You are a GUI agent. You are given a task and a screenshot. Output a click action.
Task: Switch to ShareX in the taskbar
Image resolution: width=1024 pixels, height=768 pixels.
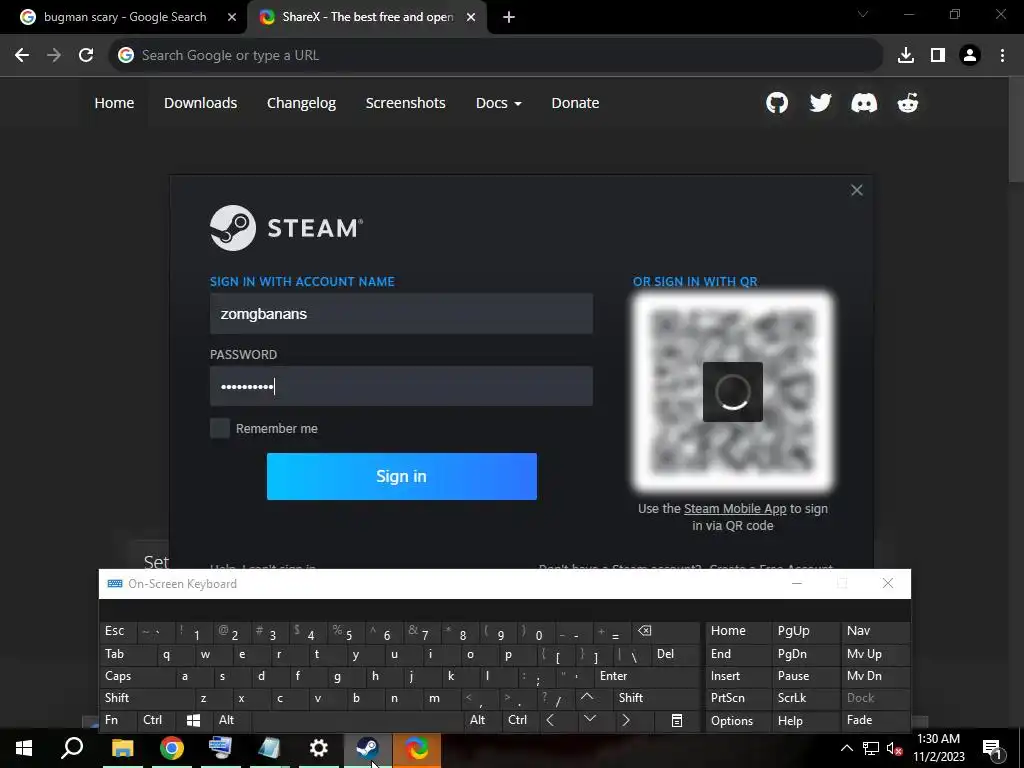coord(417,748)
